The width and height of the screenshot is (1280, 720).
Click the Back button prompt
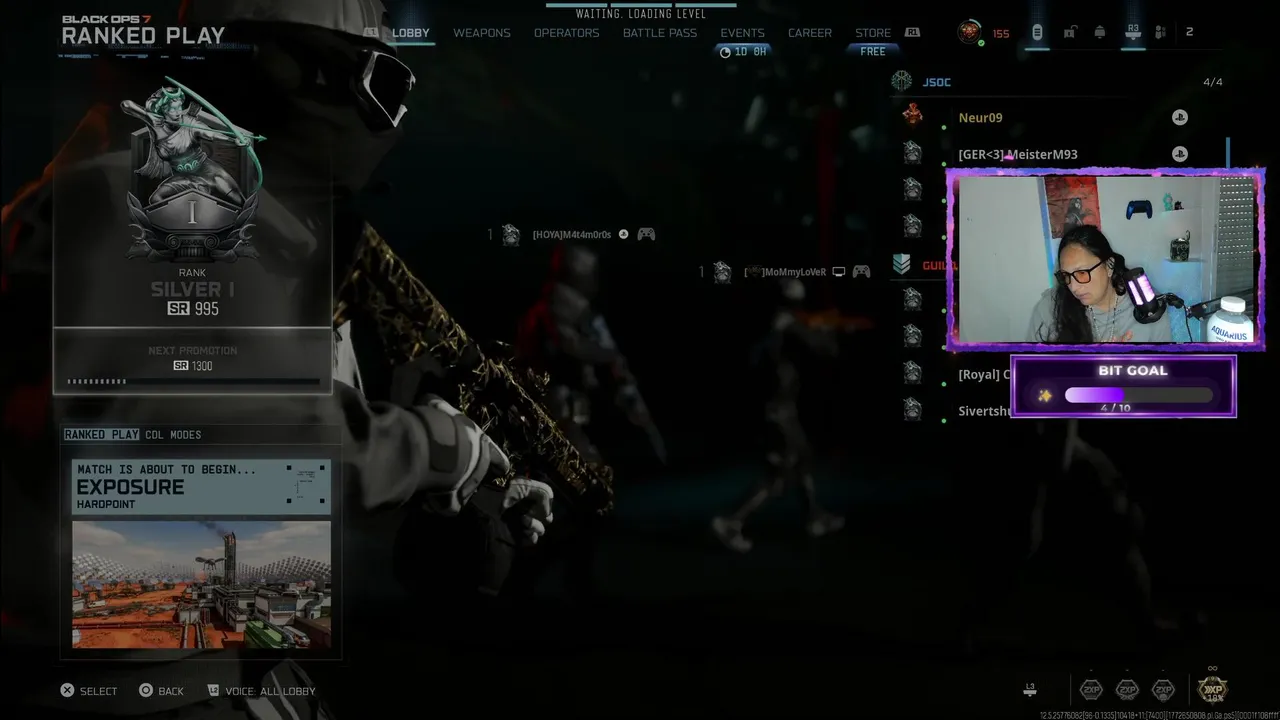click(x=161, y=691)
